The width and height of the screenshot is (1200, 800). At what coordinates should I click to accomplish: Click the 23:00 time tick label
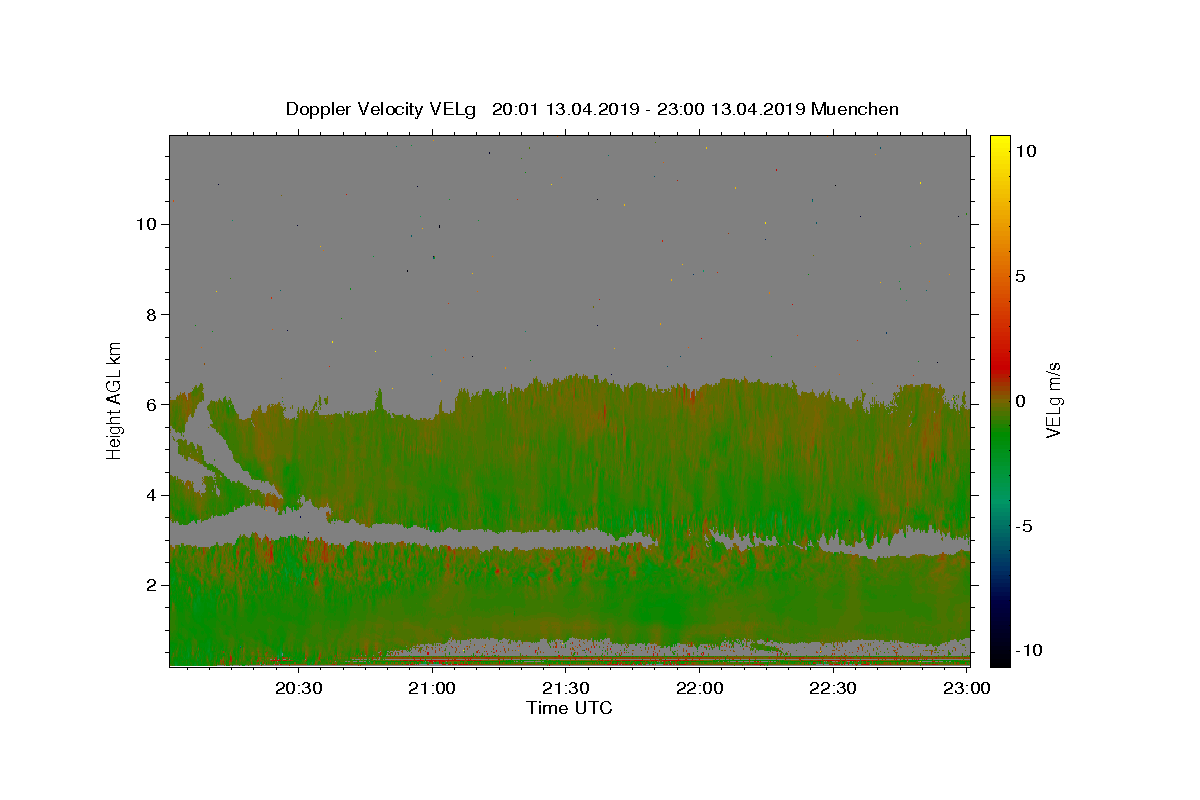coord(967,688)
